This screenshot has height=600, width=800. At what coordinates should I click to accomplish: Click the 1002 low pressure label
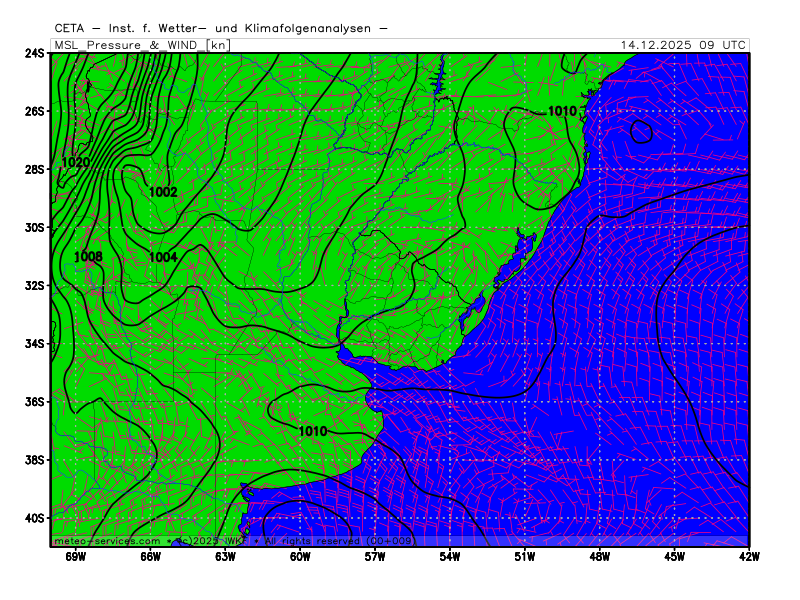163,192
